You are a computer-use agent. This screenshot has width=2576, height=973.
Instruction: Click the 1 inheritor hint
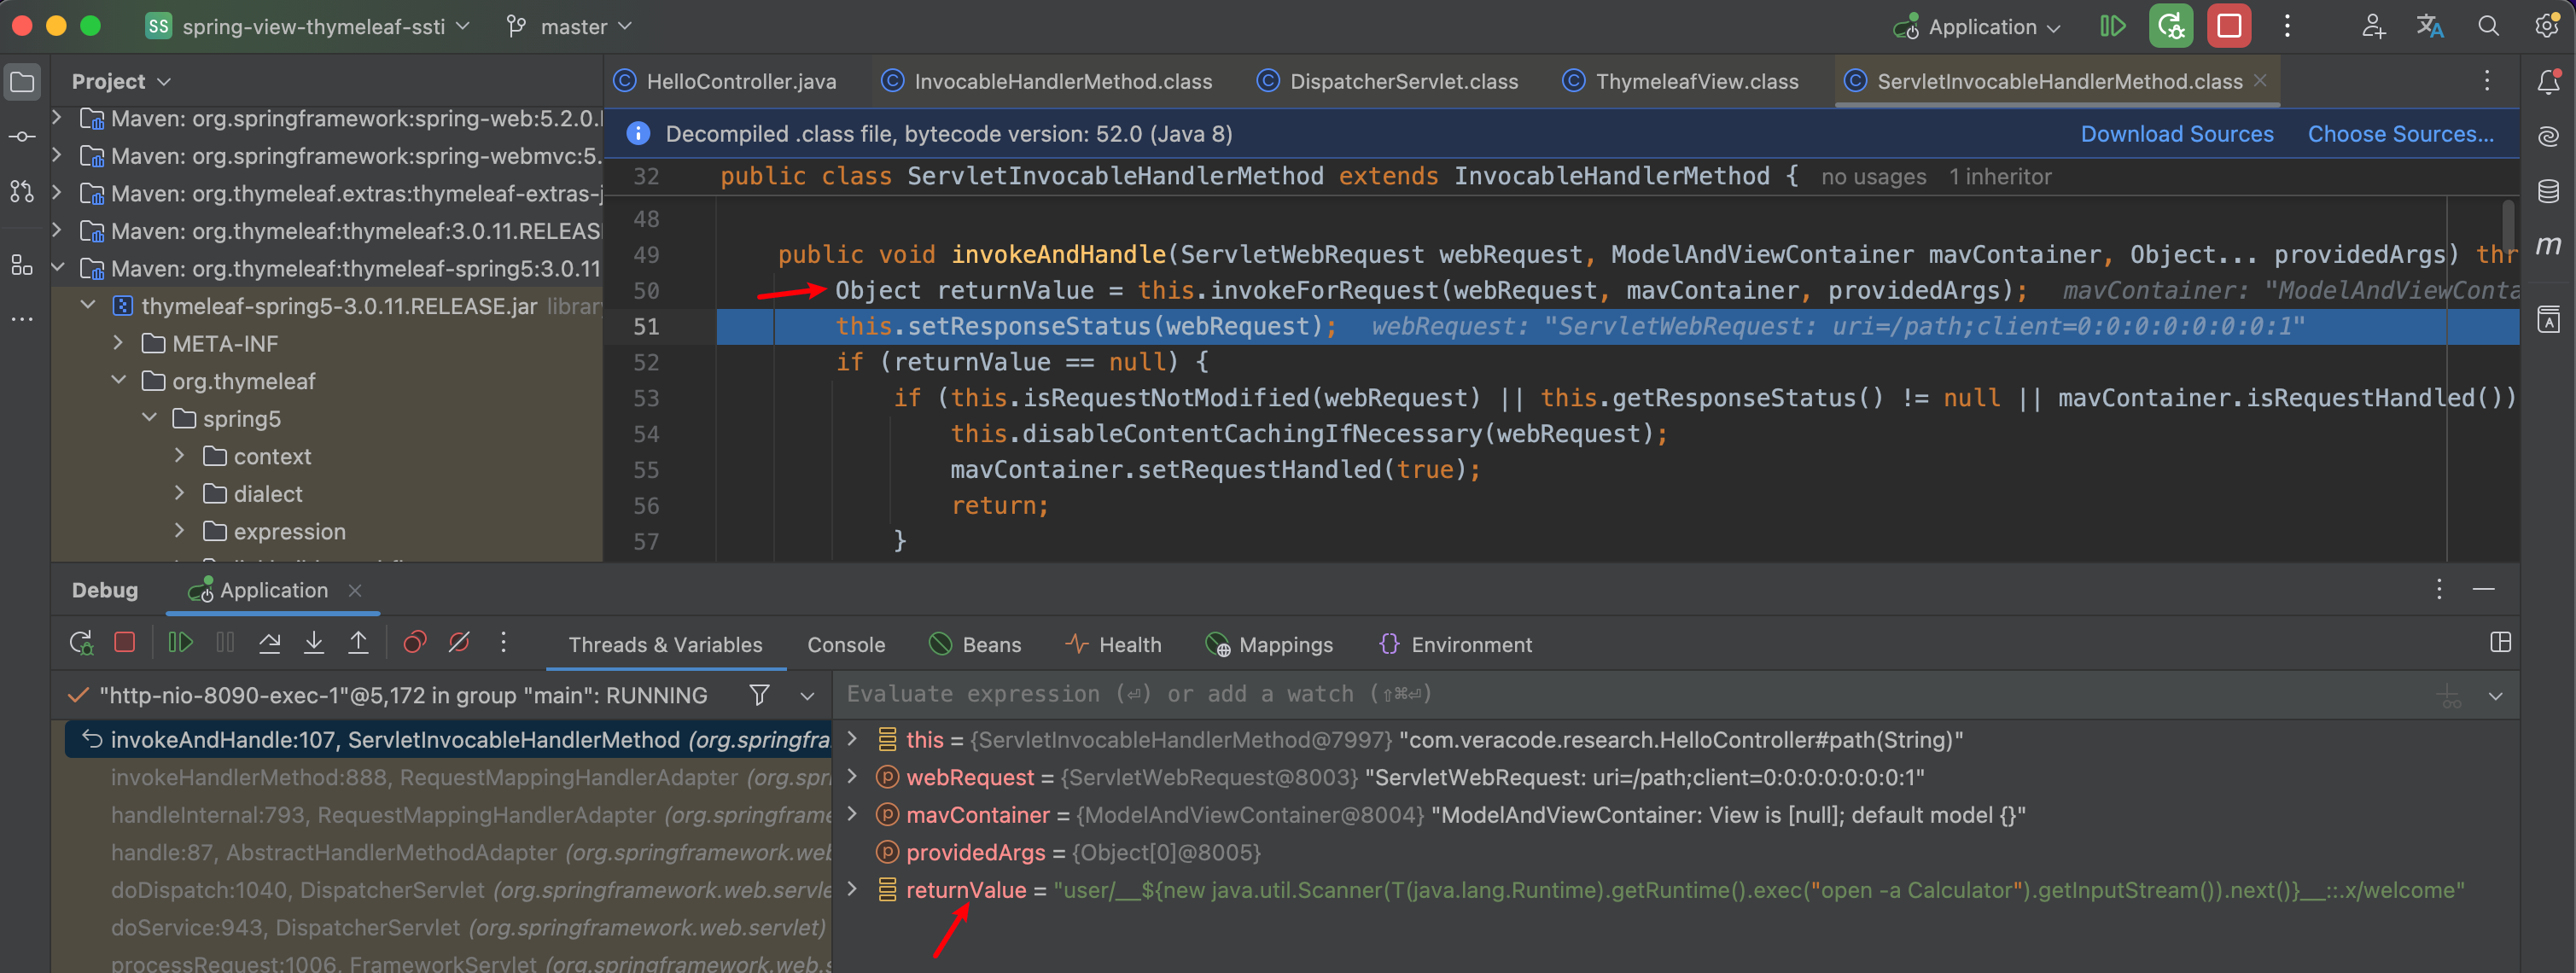(1999, 177)
